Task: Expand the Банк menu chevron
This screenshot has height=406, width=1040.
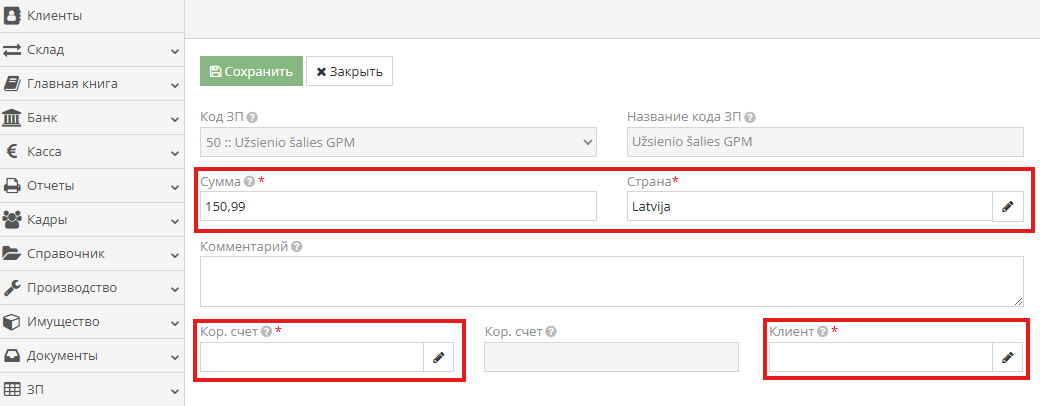Action: click(174, 119)
